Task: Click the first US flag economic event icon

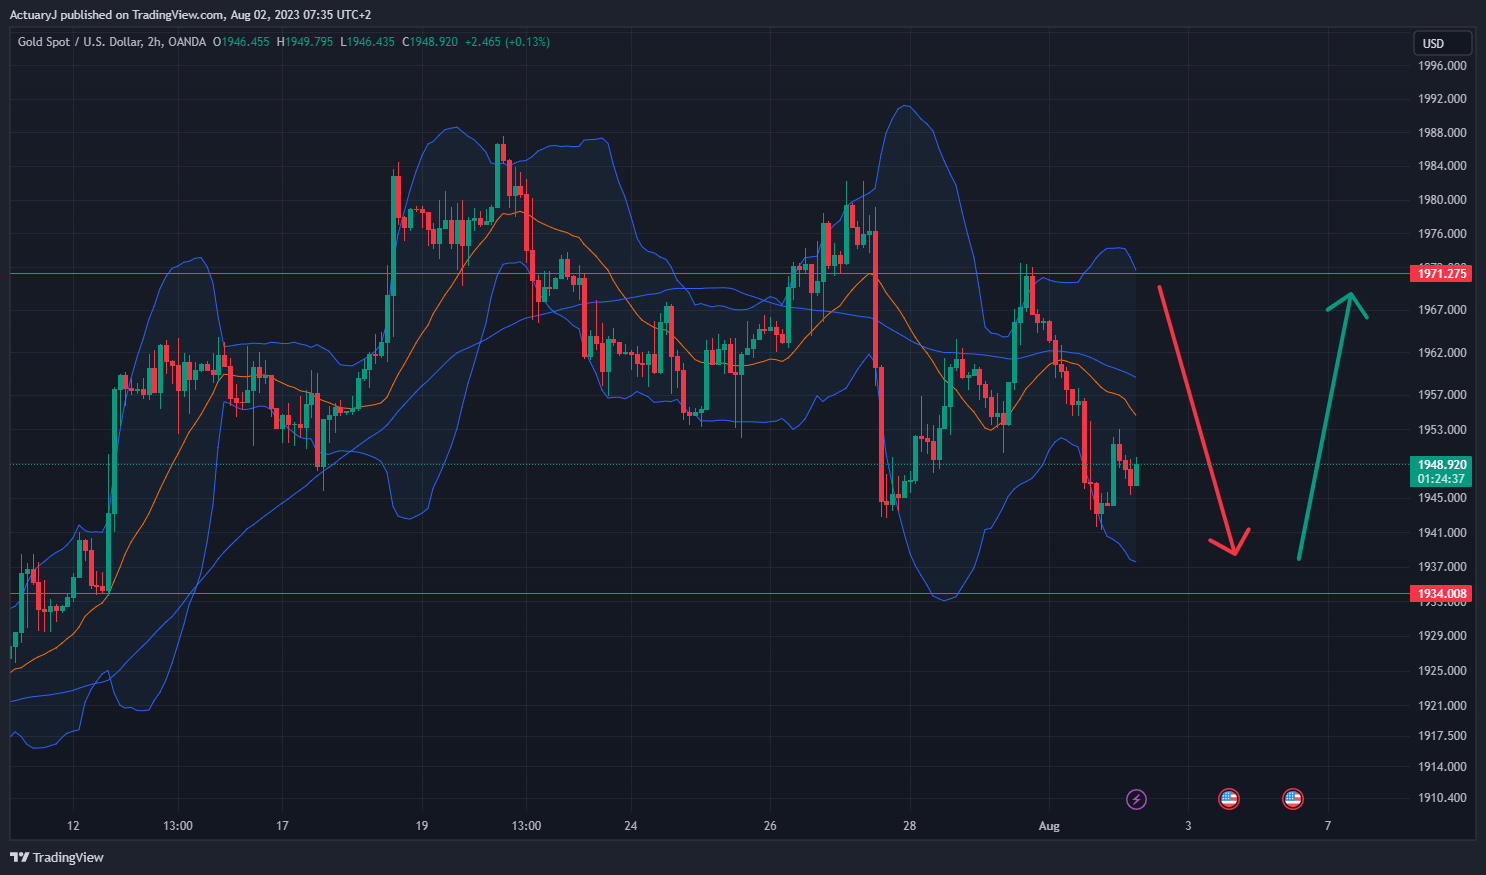Action: point(1229,799)
